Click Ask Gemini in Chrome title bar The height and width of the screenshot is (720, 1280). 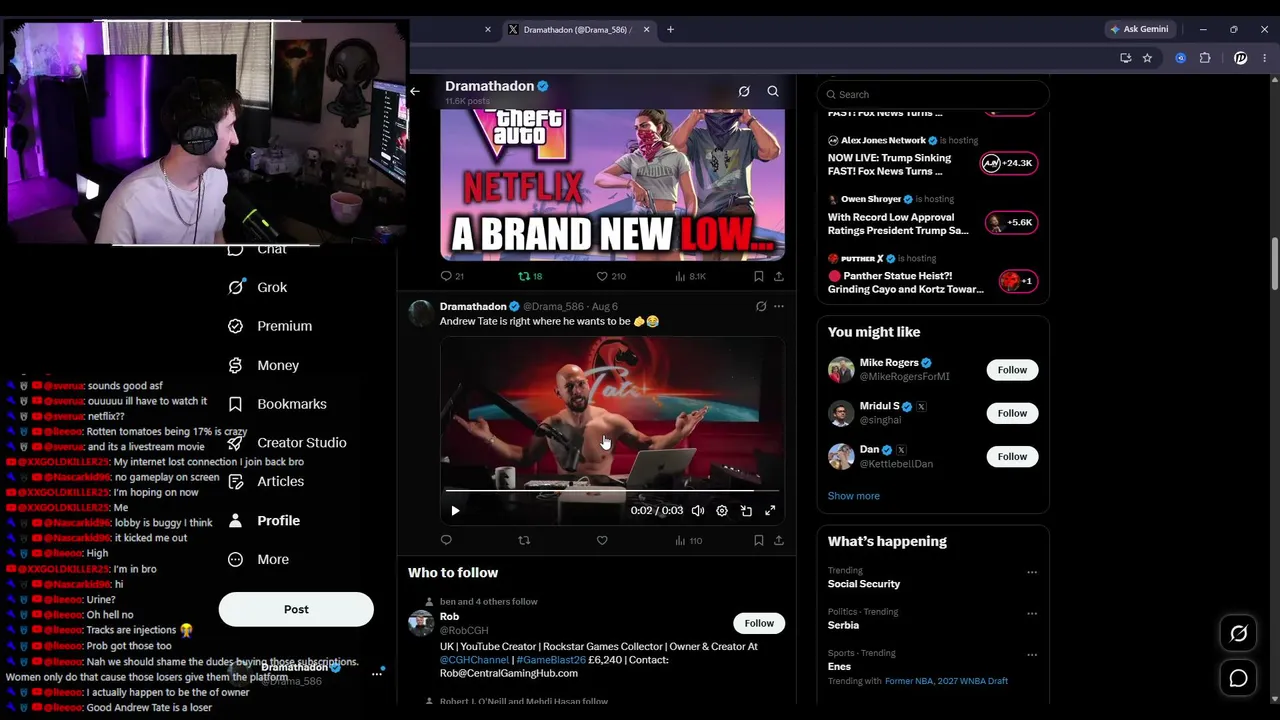coord(1139,29)
